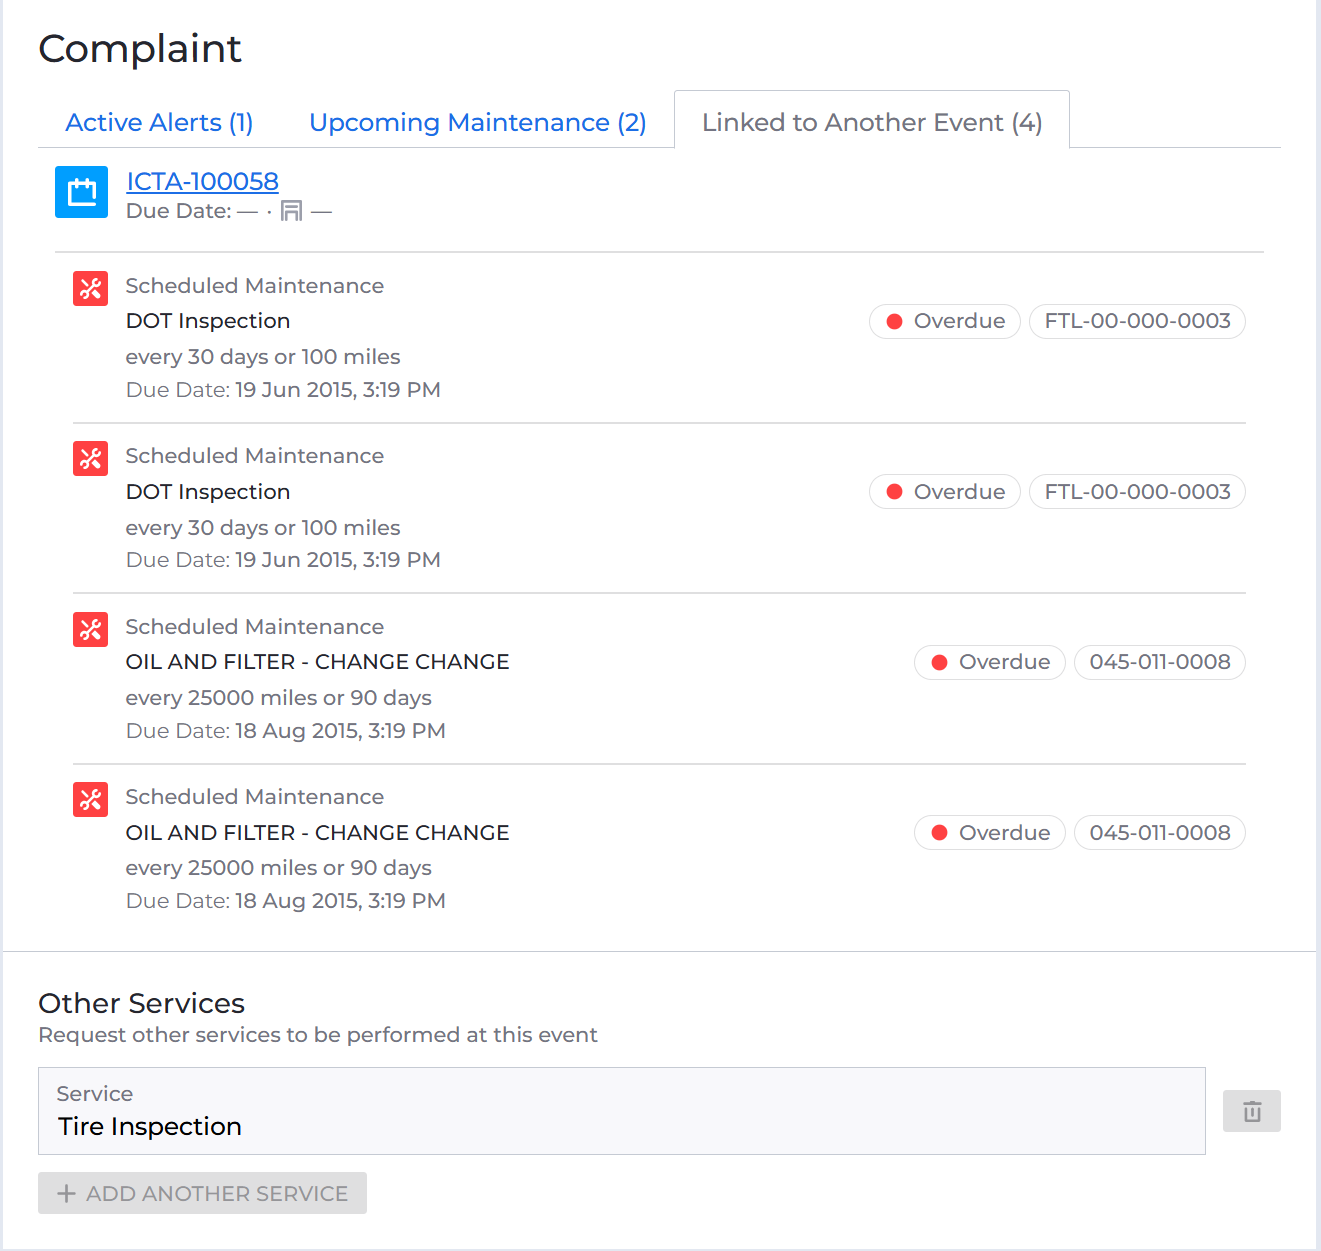
Task: Open the ICTA-100058 event link
Action: pos(201,181)
